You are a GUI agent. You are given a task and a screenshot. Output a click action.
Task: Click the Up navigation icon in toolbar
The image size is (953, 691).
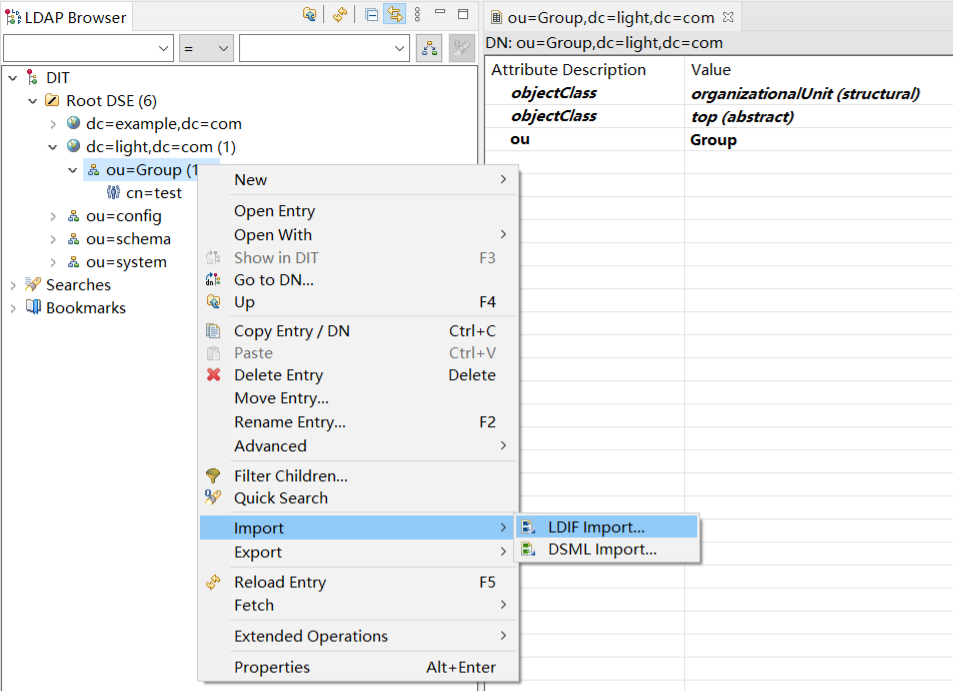click(310, 15)
